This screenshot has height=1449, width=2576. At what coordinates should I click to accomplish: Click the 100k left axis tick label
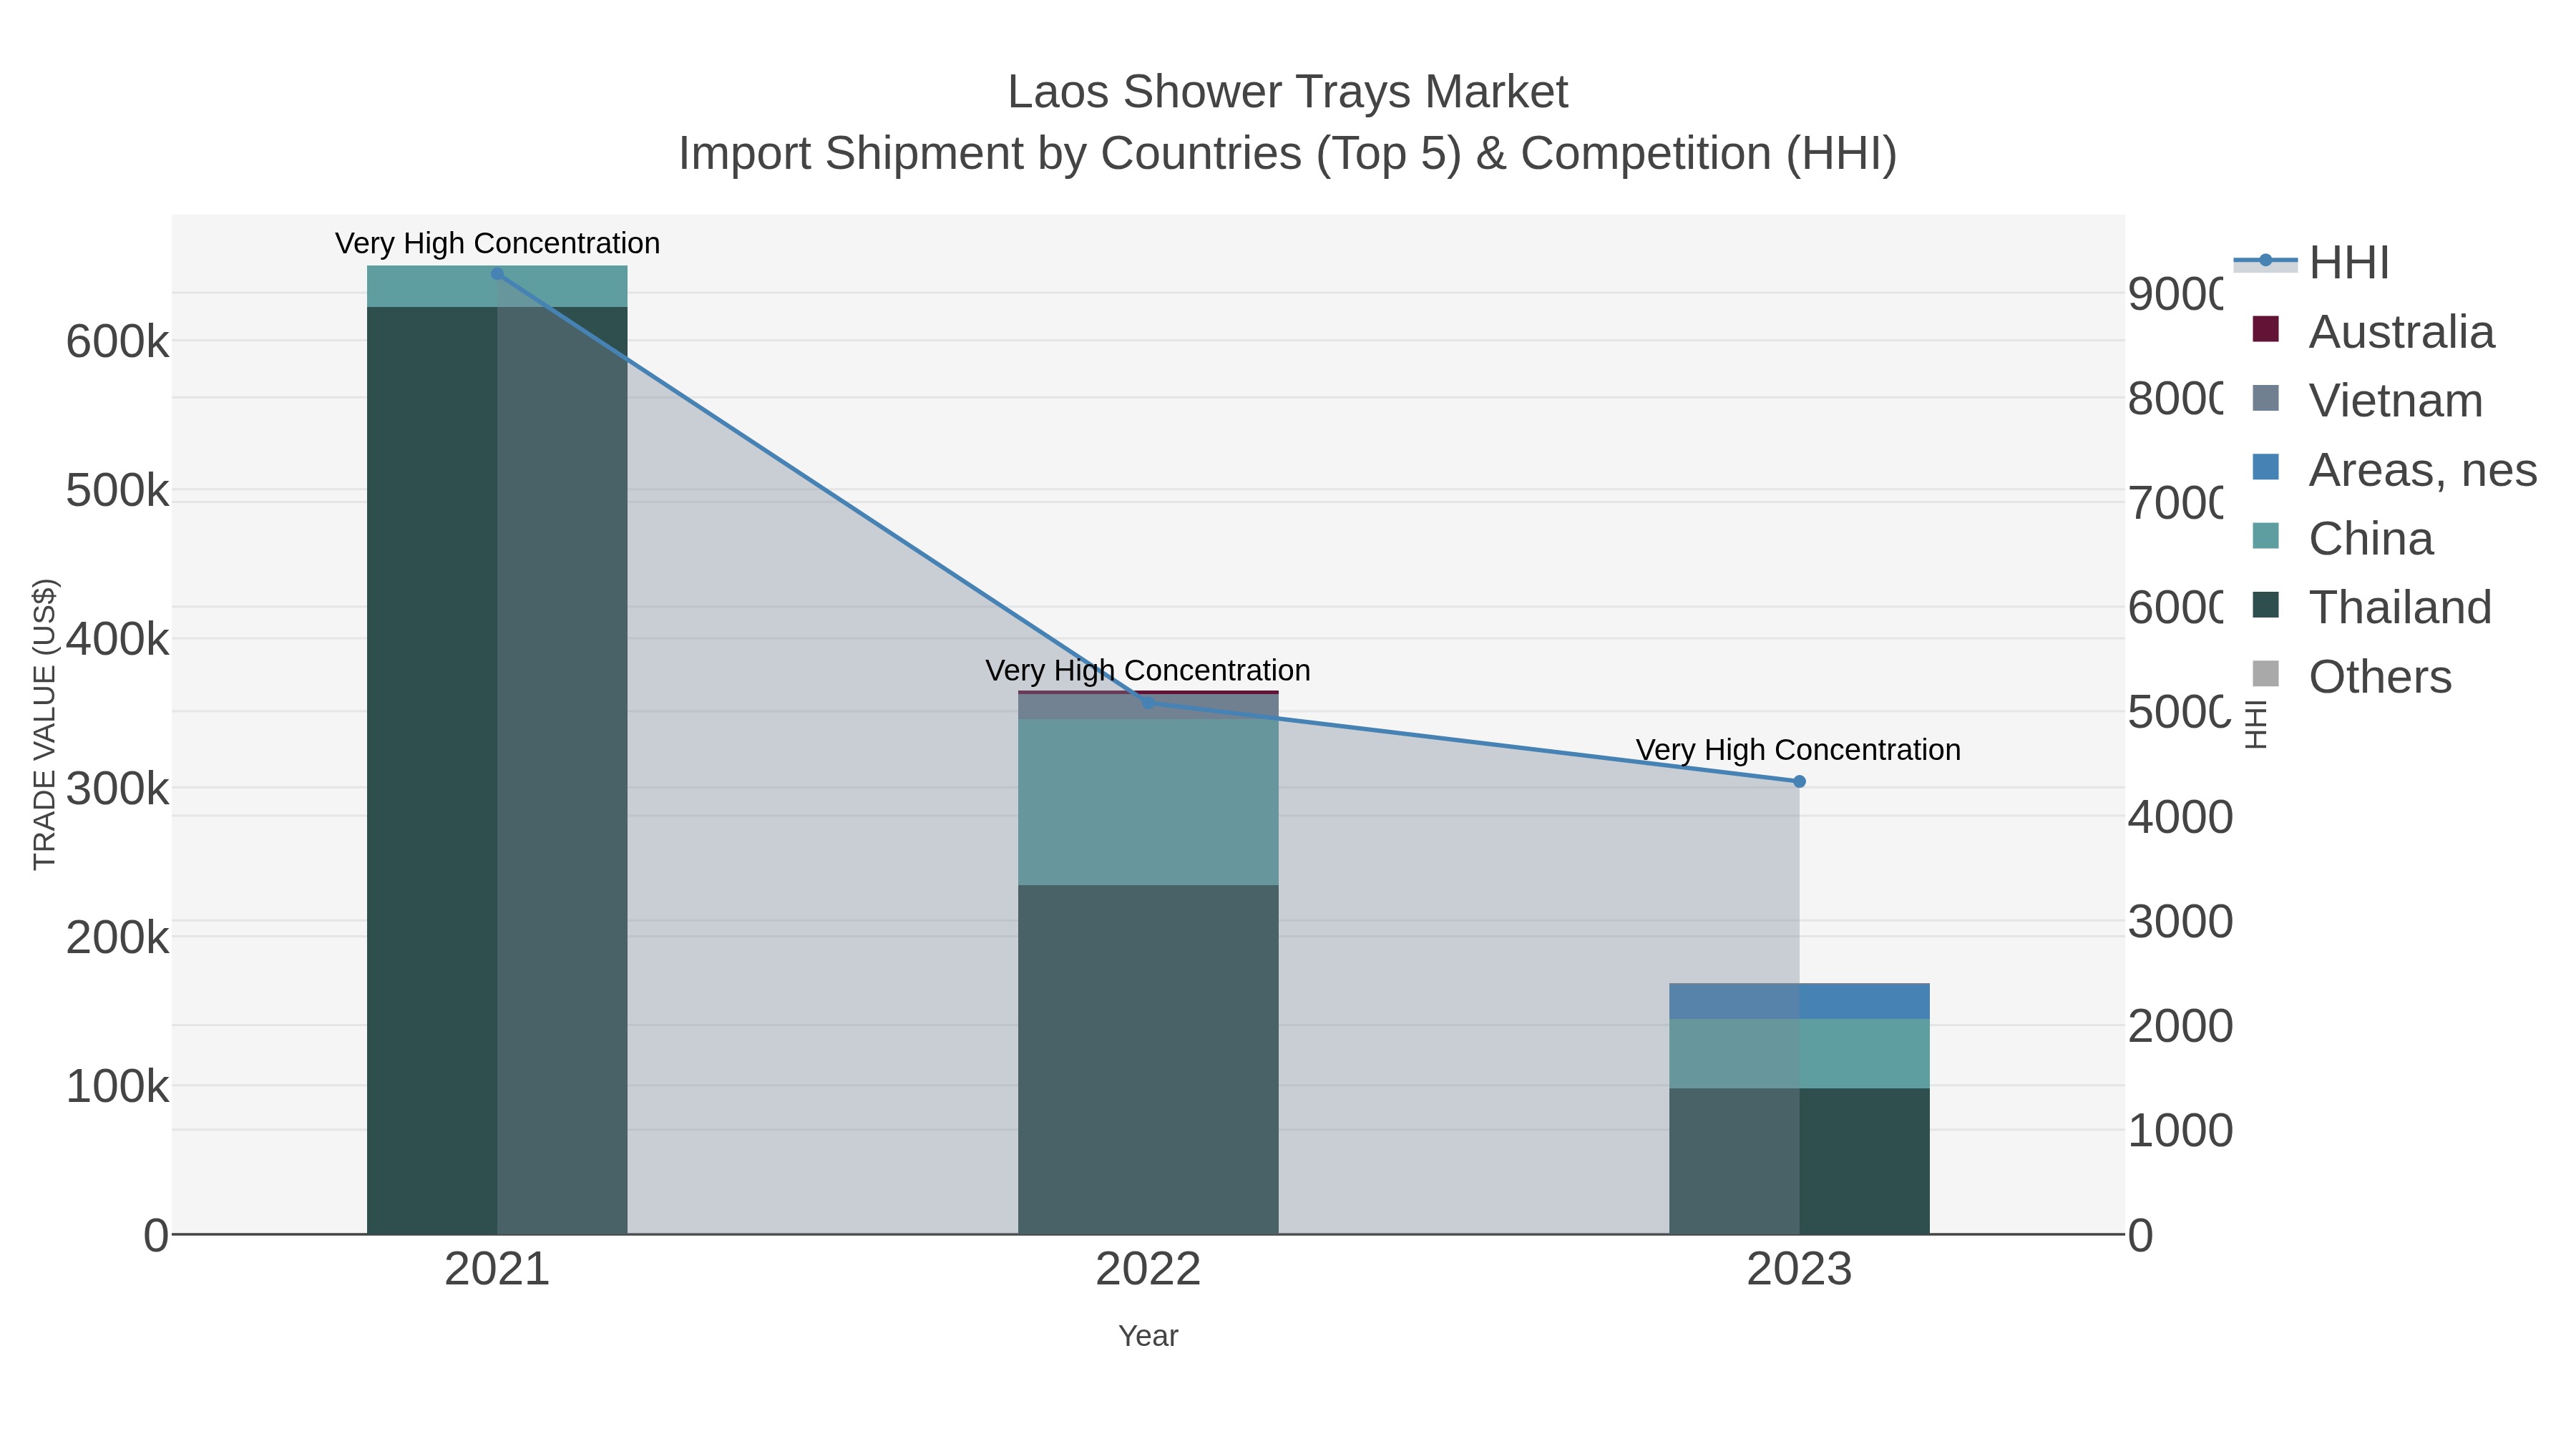pyautogui.click(x=118, y=1087)
